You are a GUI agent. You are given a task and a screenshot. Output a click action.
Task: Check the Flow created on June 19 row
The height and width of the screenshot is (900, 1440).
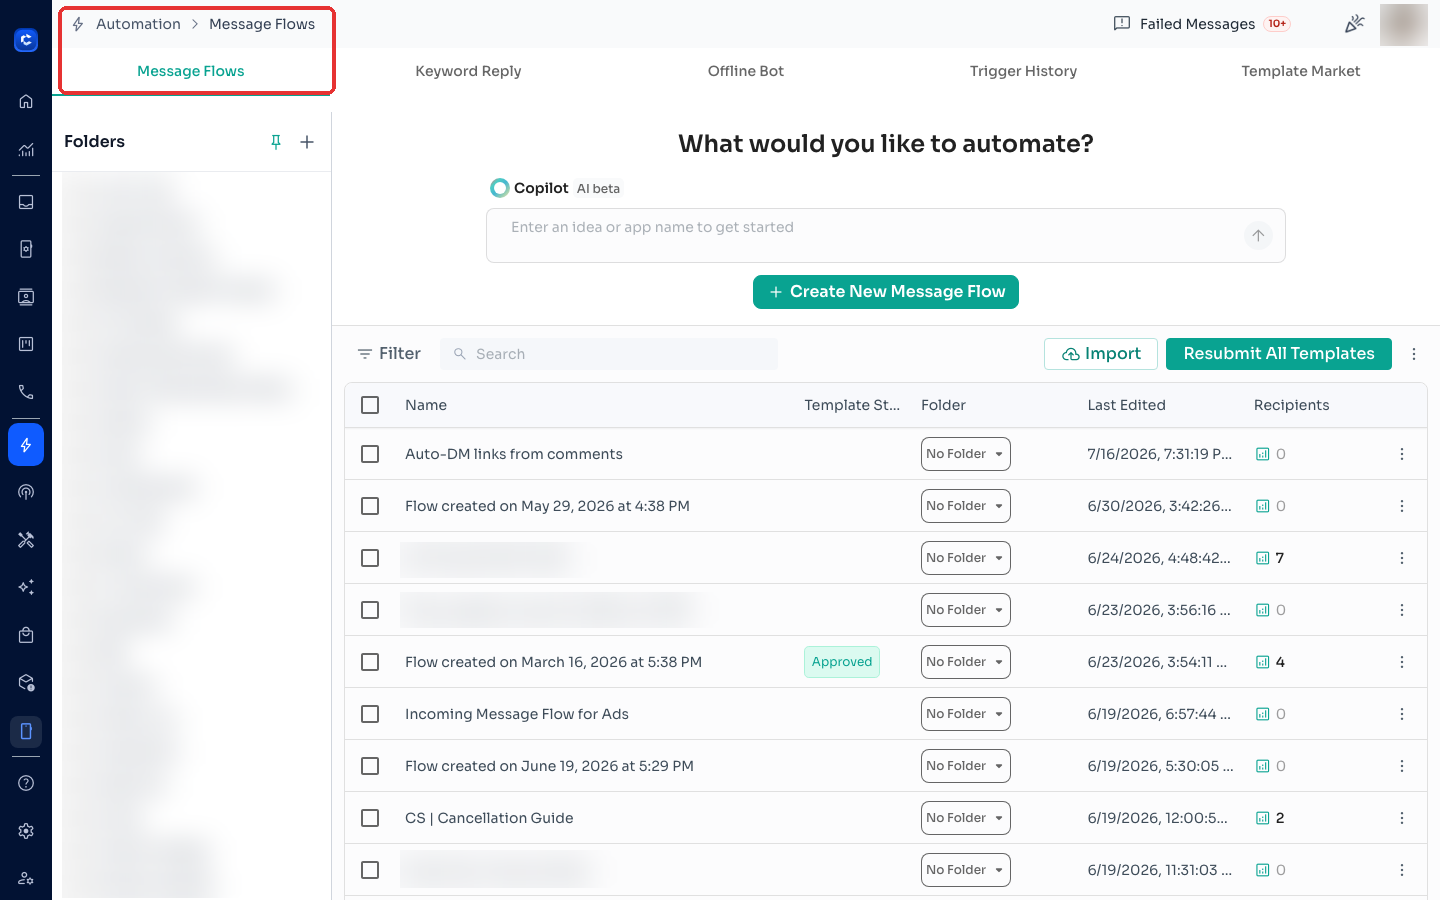[x=370, y=766]
